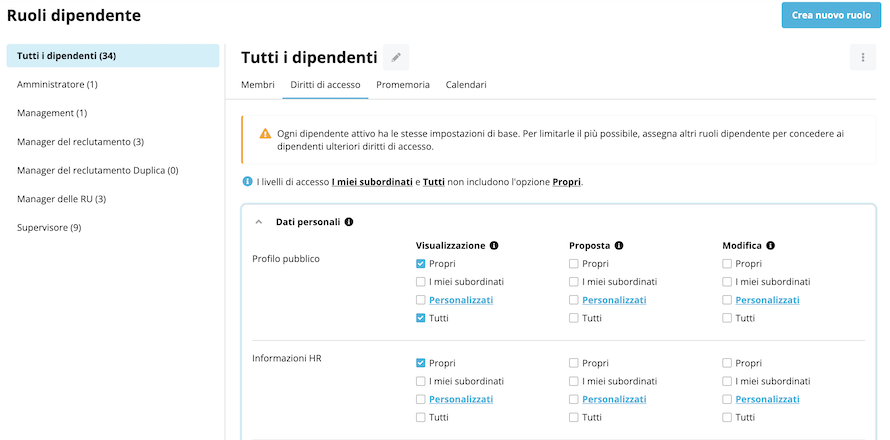Uncheck Propri under Visualizzazione for Profilo pubblico
The height and width of the screenshot is (440, 890).
421,263
